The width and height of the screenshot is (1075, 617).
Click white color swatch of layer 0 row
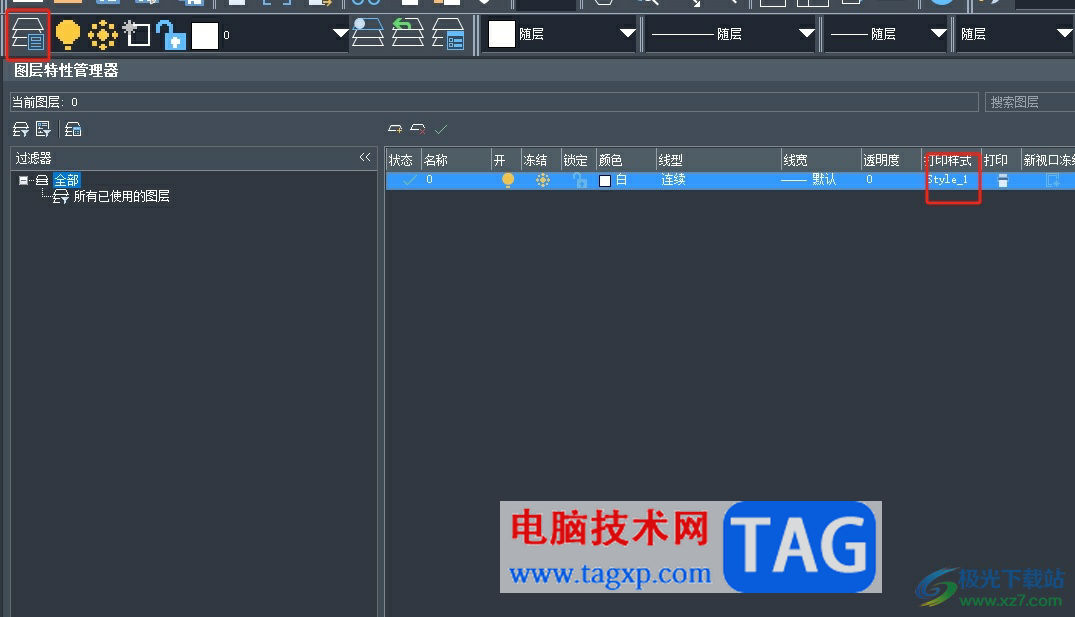click(605, 180)
